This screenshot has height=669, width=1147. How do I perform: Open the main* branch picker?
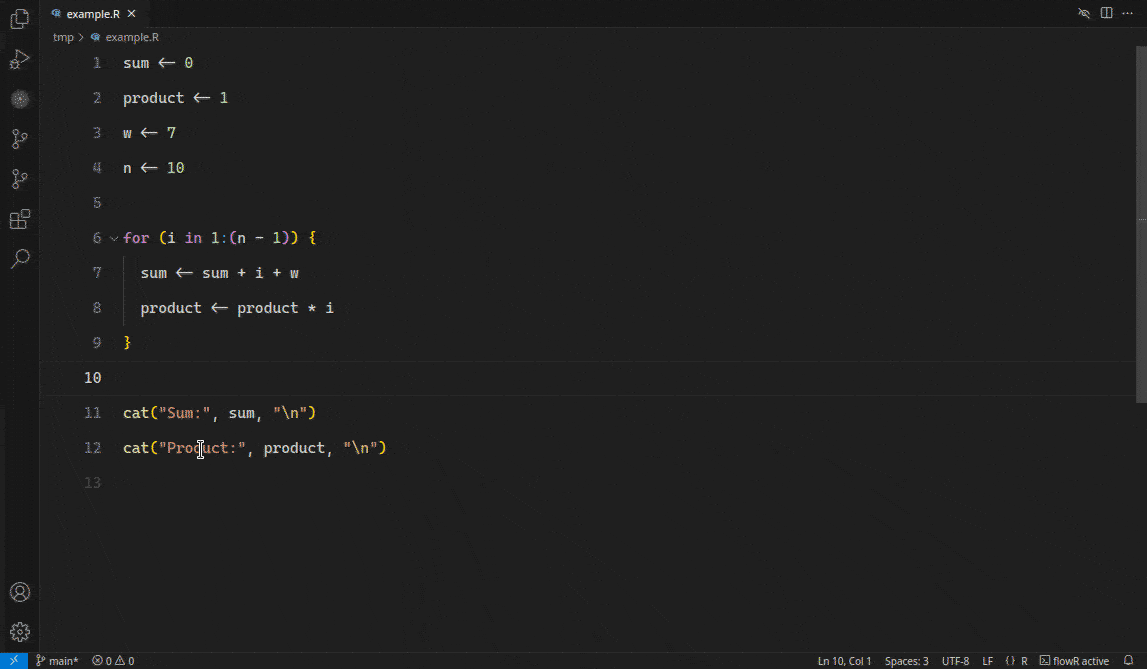click(57, 660)
